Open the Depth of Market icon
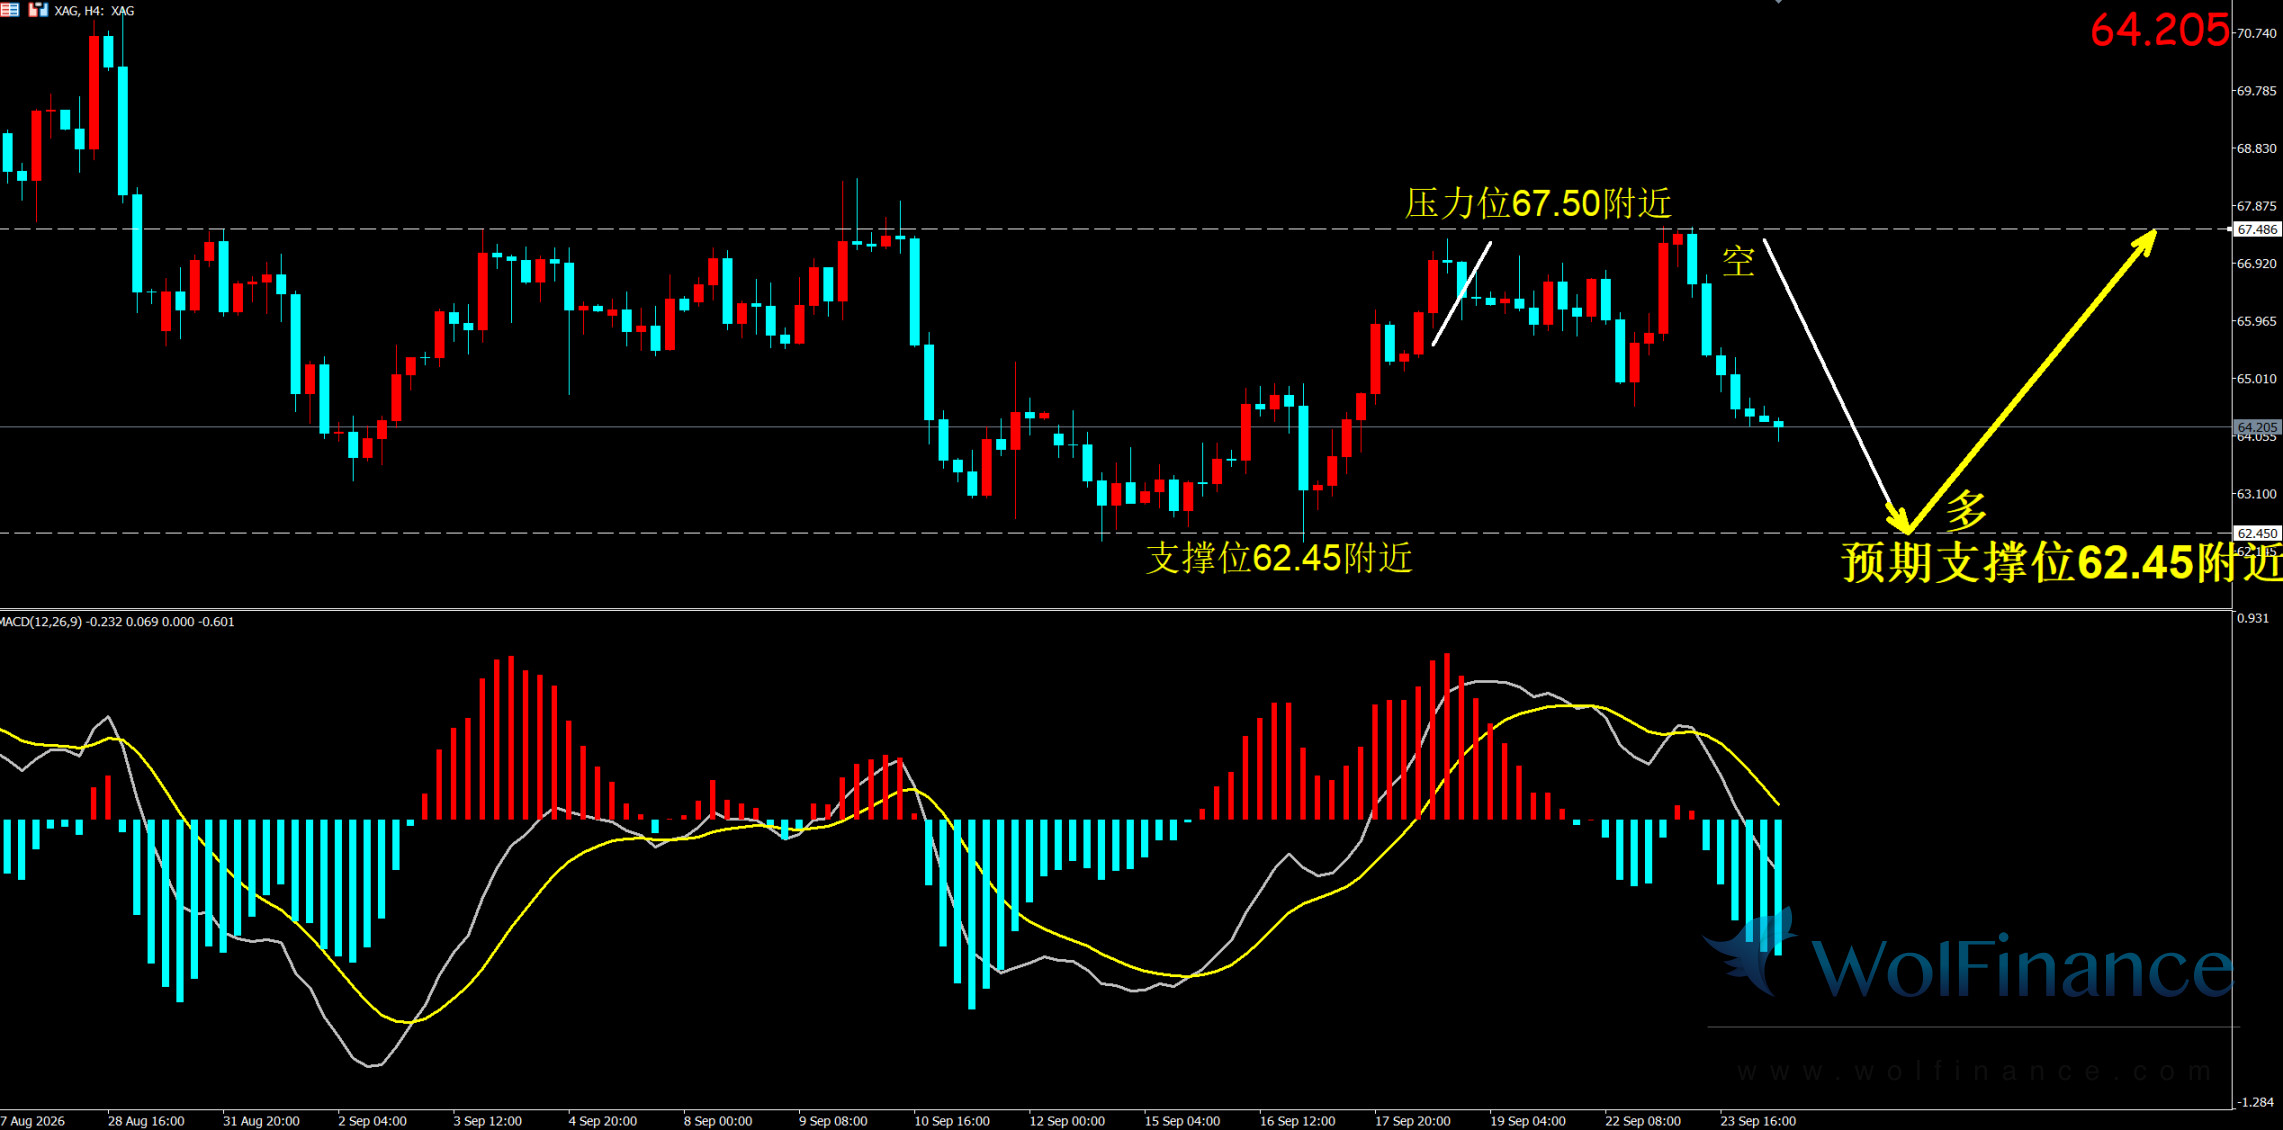 point(9,10)
